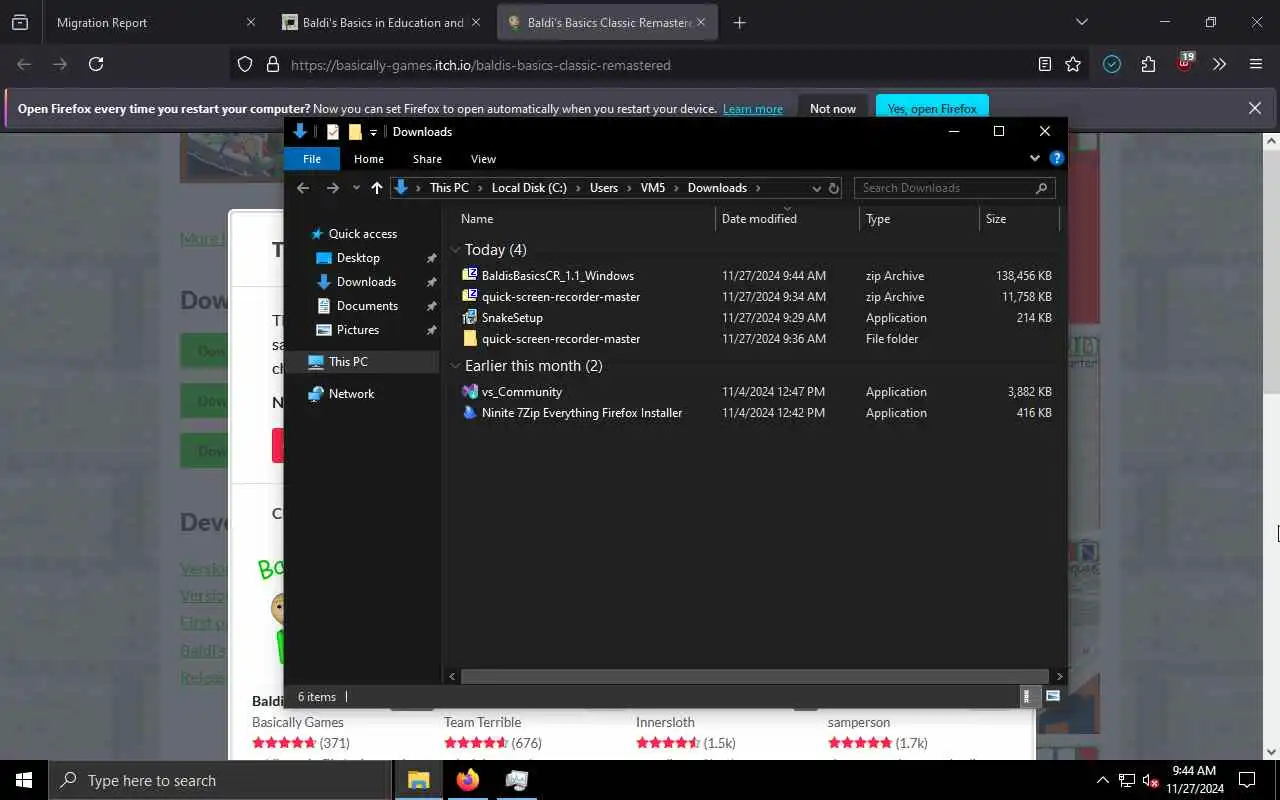Expand the Users breadcrumb chevron
Viewport: 1280px width, 800px height.
(x=629, y=188)
